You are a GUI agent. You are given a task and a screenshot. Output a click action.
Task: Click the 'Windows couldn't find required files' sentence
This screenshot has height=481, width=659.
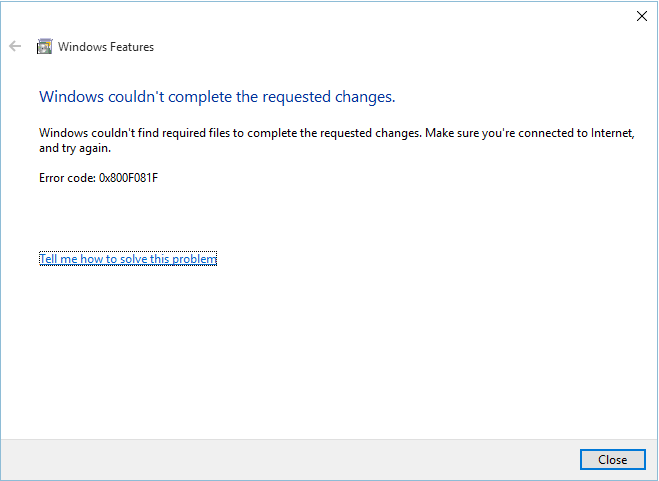(x=230, y=133)
